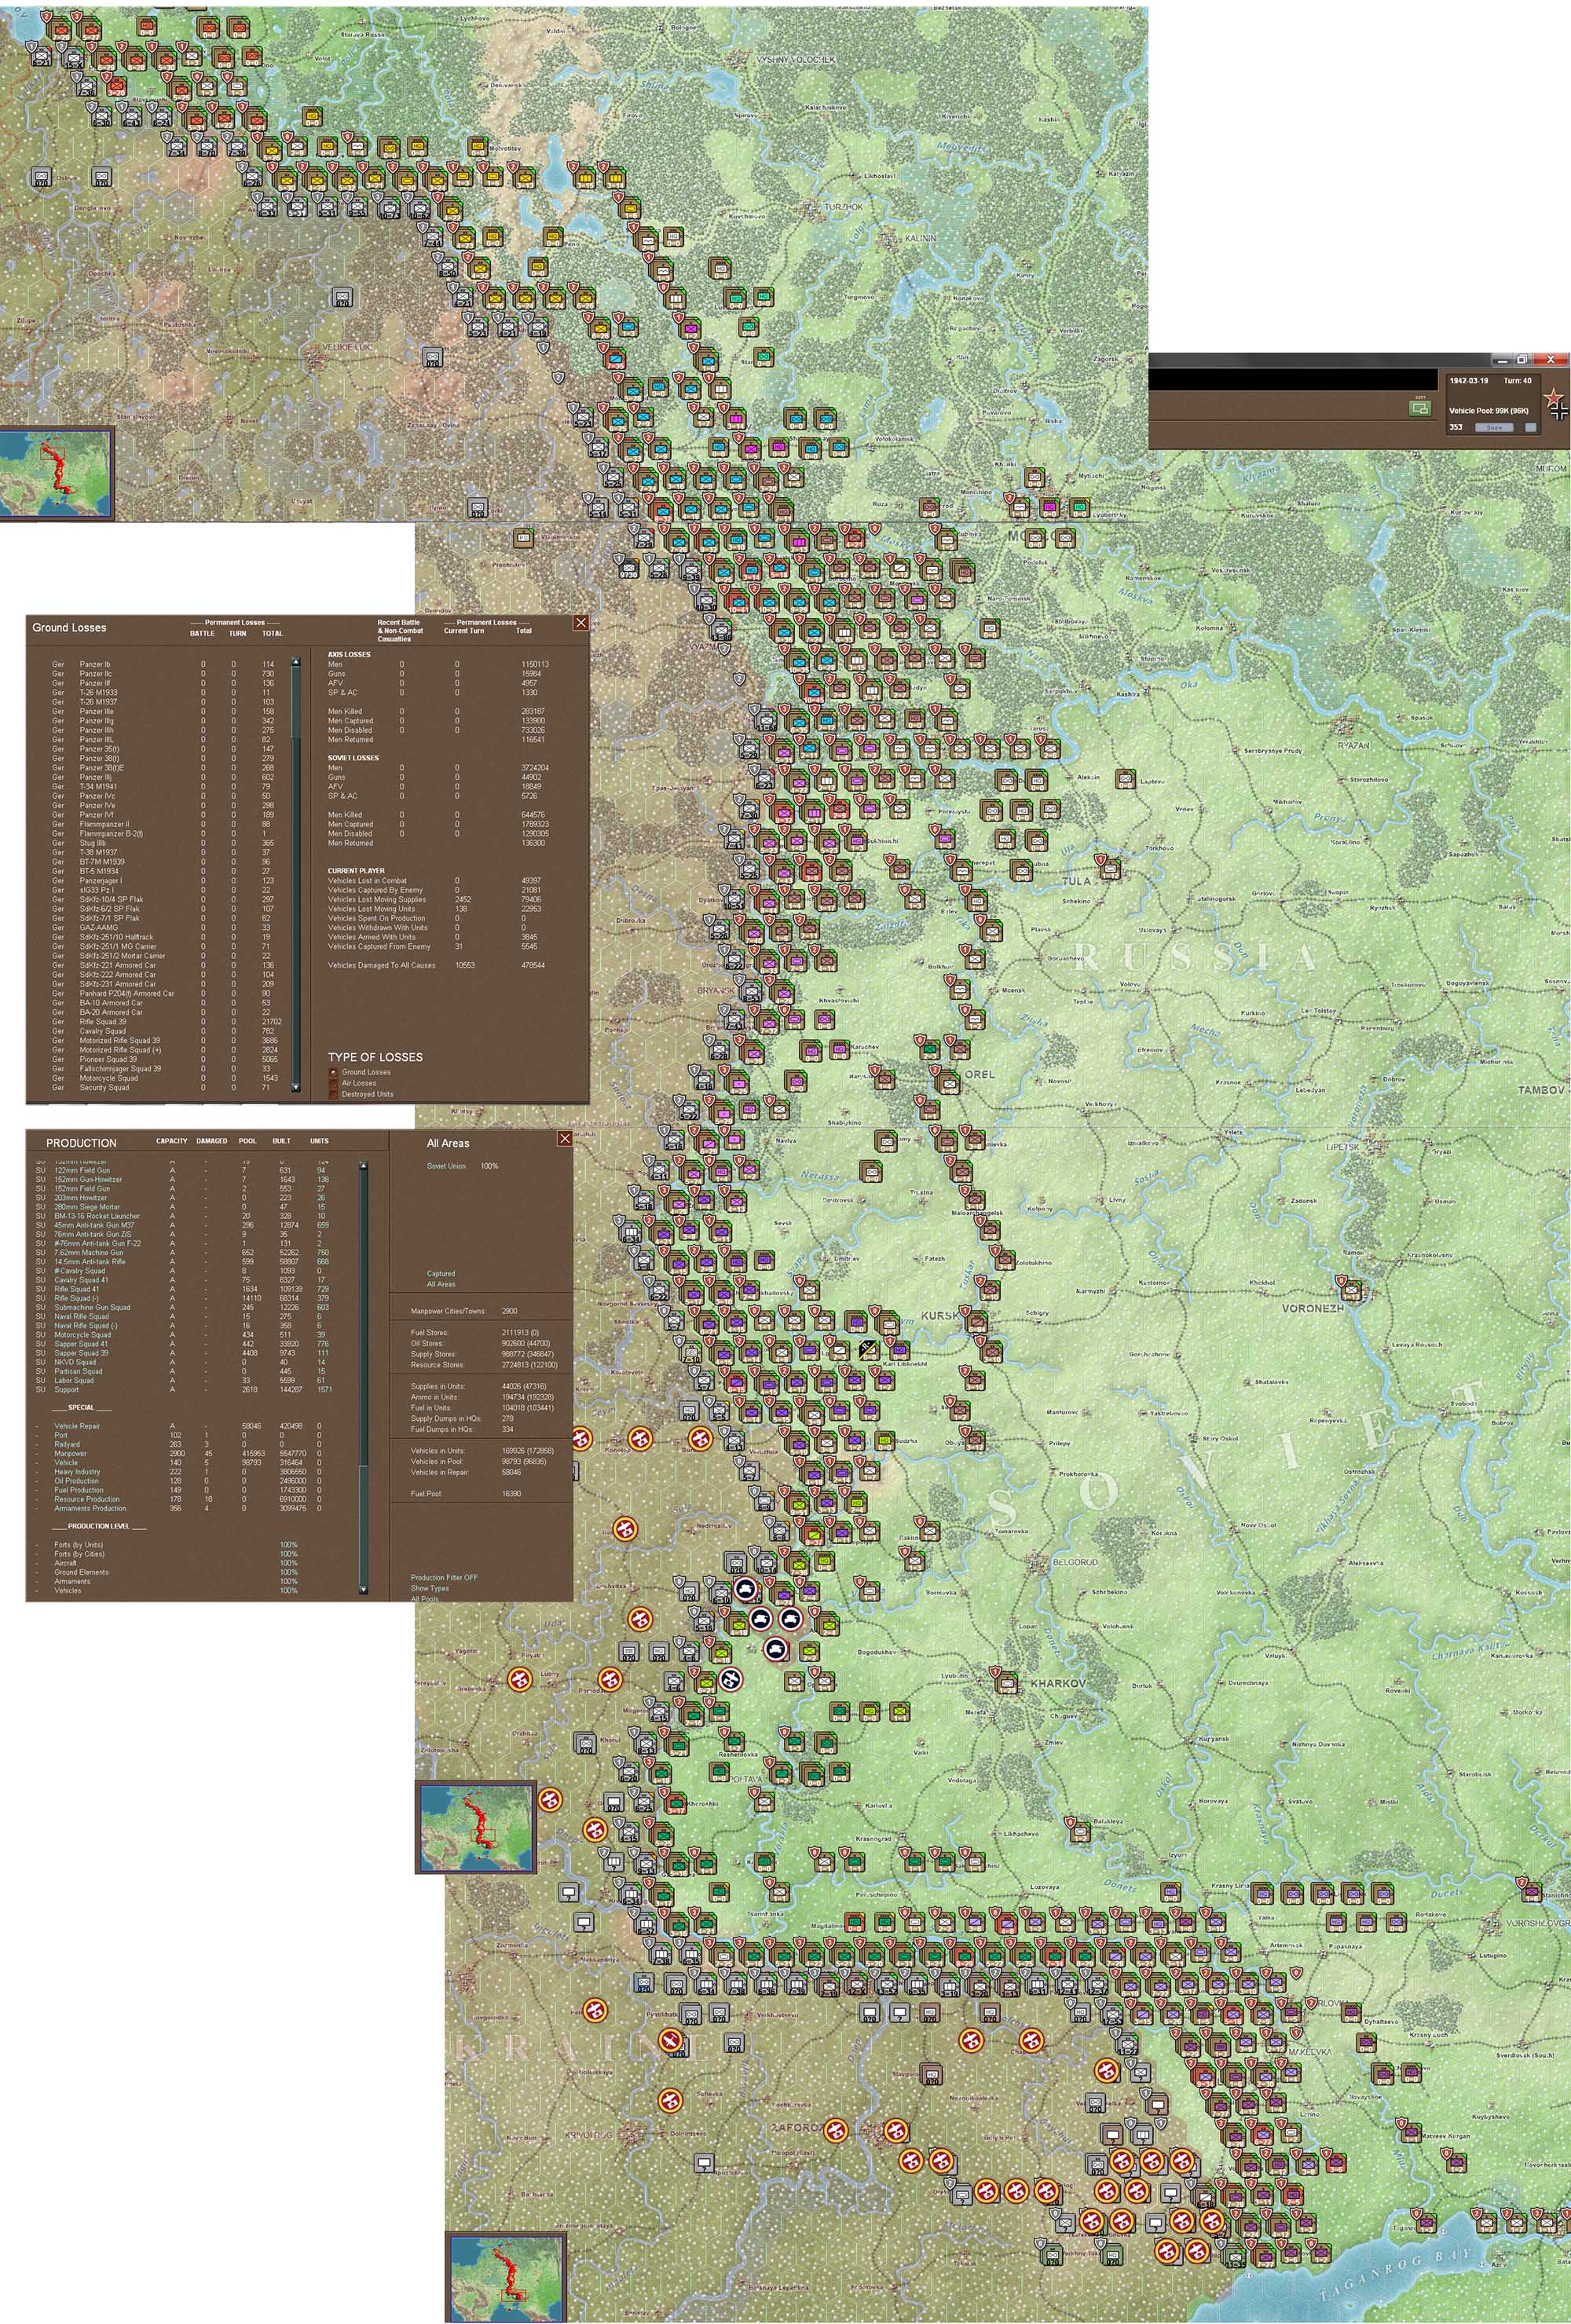The height and width of the screenshot is (2324, 1571).
Task: Select the Stug IIIb losses row
Action: (x=165, y=843)
